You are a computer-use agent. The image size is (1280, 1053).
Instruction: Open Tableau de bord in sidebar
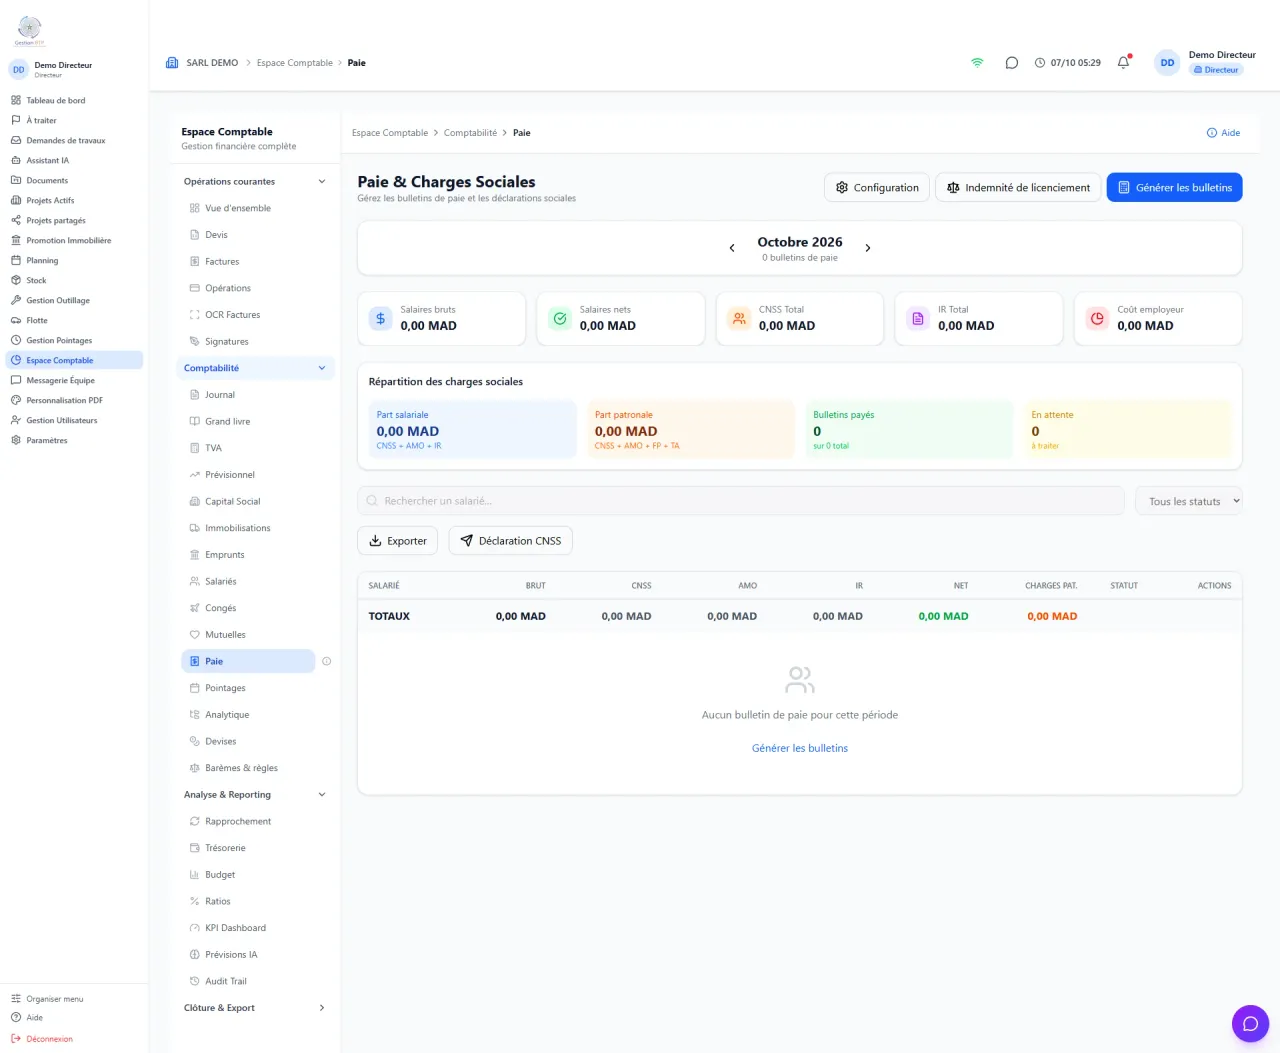click(72, 100)
